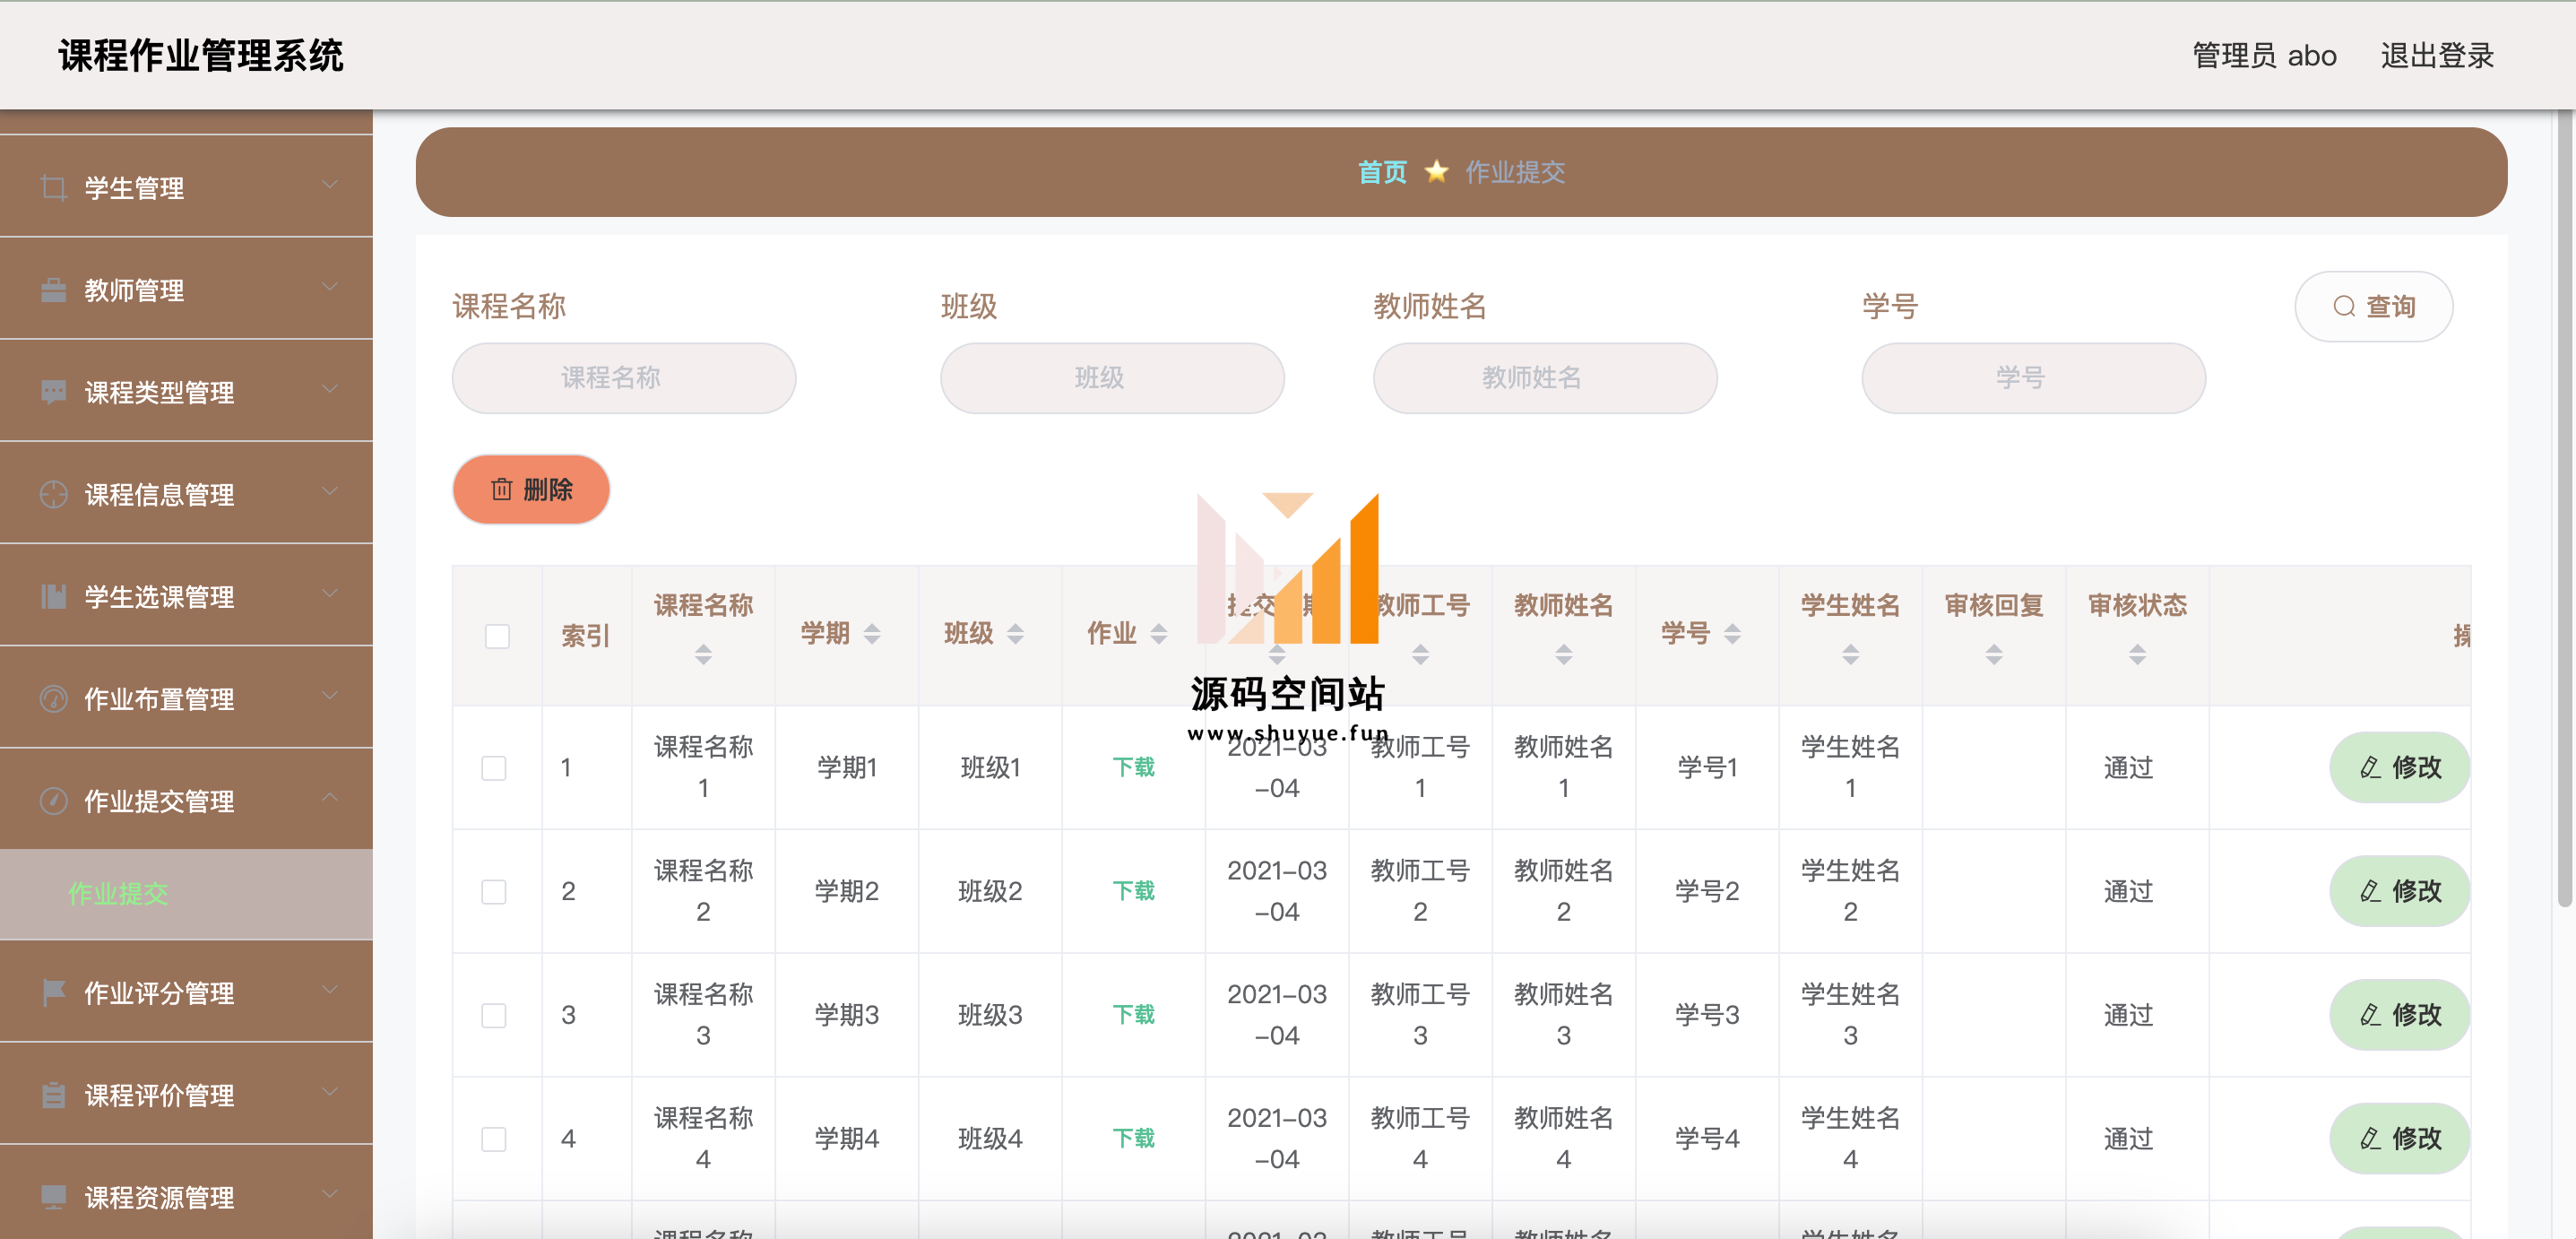Sort by 作业 column arrows
The image size is (2576, 1239).
tap(1158, 633)
